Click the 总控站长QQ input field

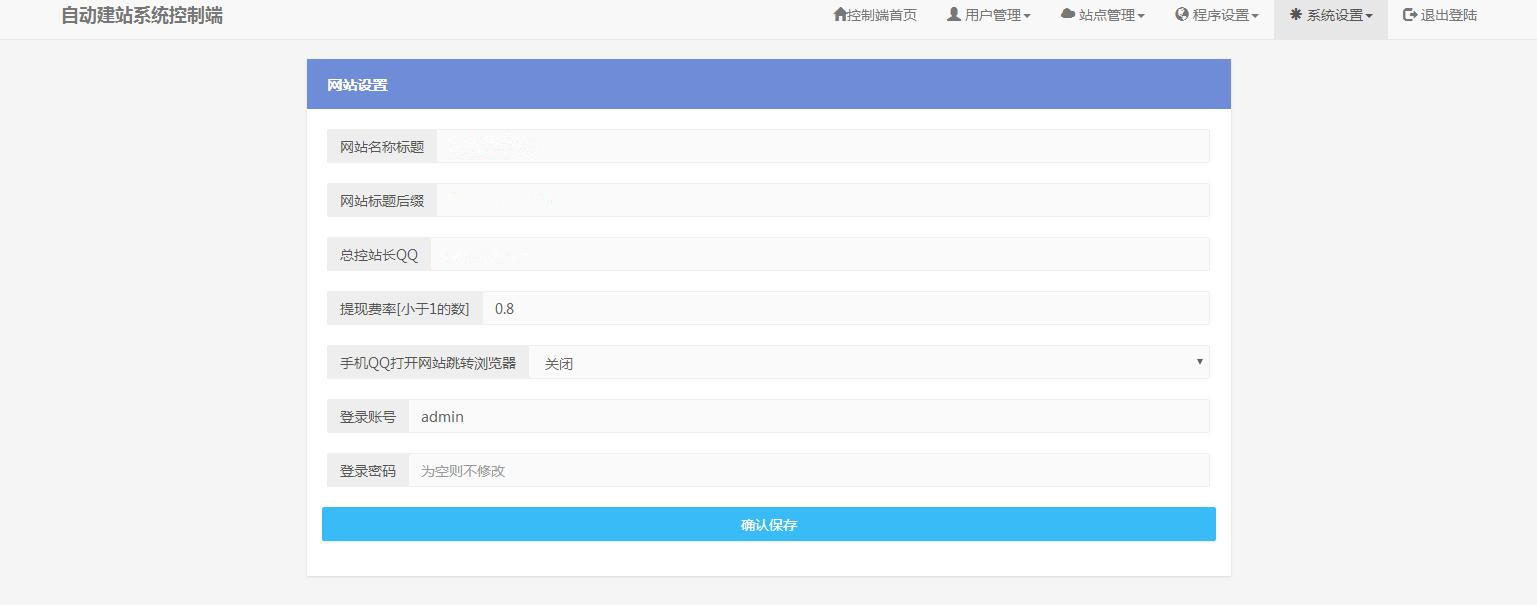(820, 254)
